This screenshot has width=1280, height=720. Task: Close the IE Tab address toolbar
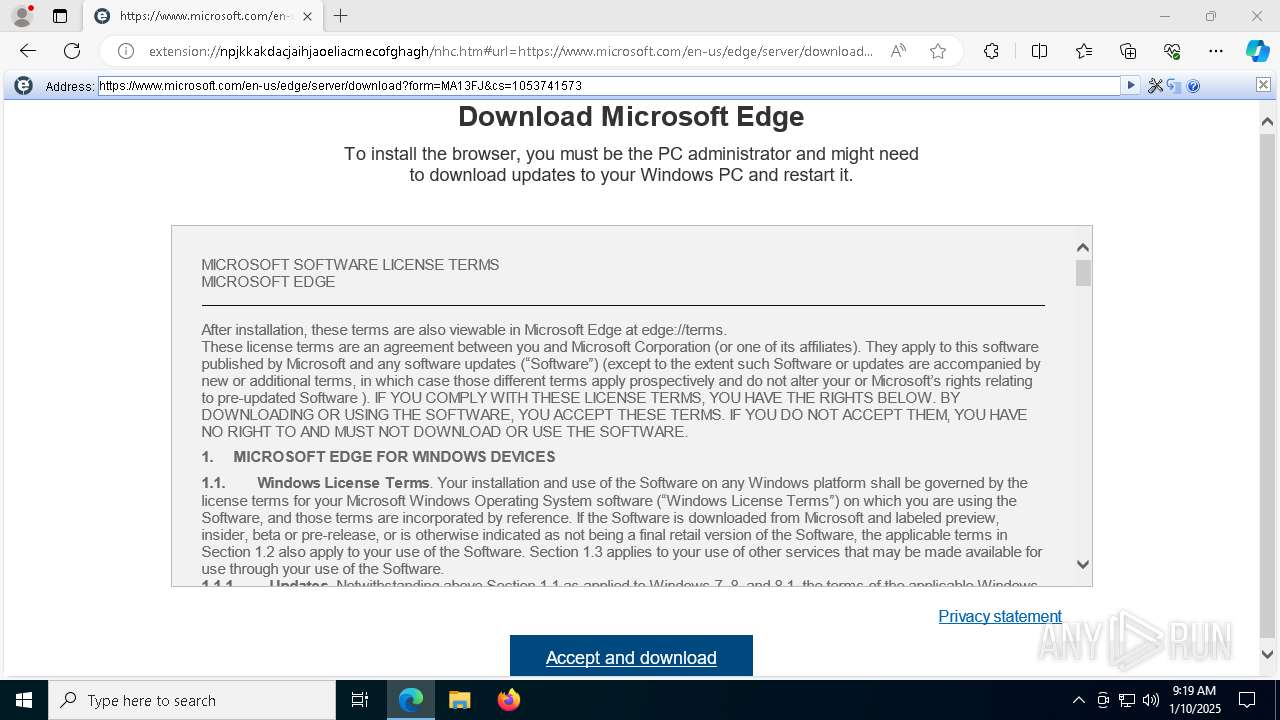click(1263, 85)
